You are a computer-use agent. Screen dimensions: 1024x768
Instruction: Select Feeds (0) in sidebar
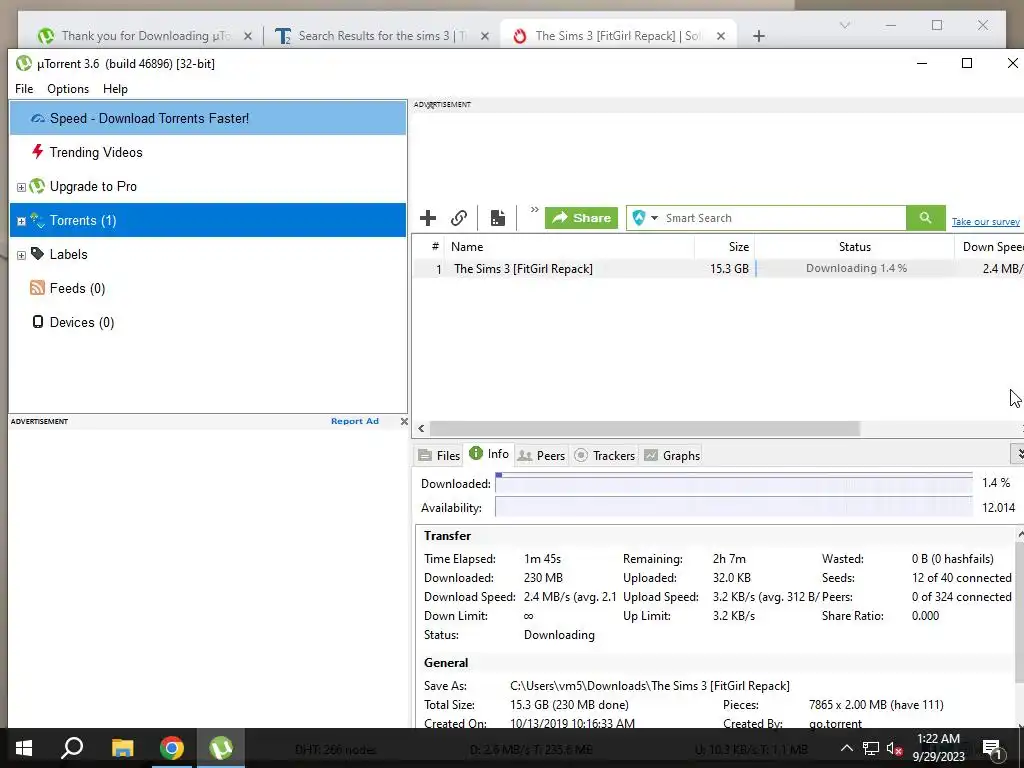208,288
